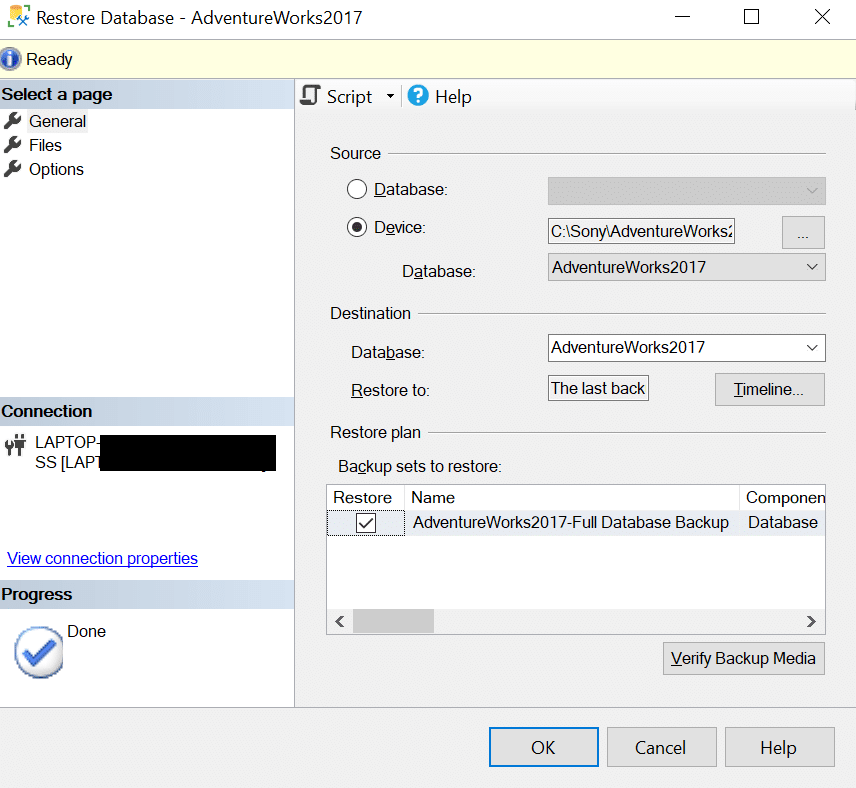Click the Script toolbar icon
Viewport: 856px width, 788px height.
[x=310, y=96]
